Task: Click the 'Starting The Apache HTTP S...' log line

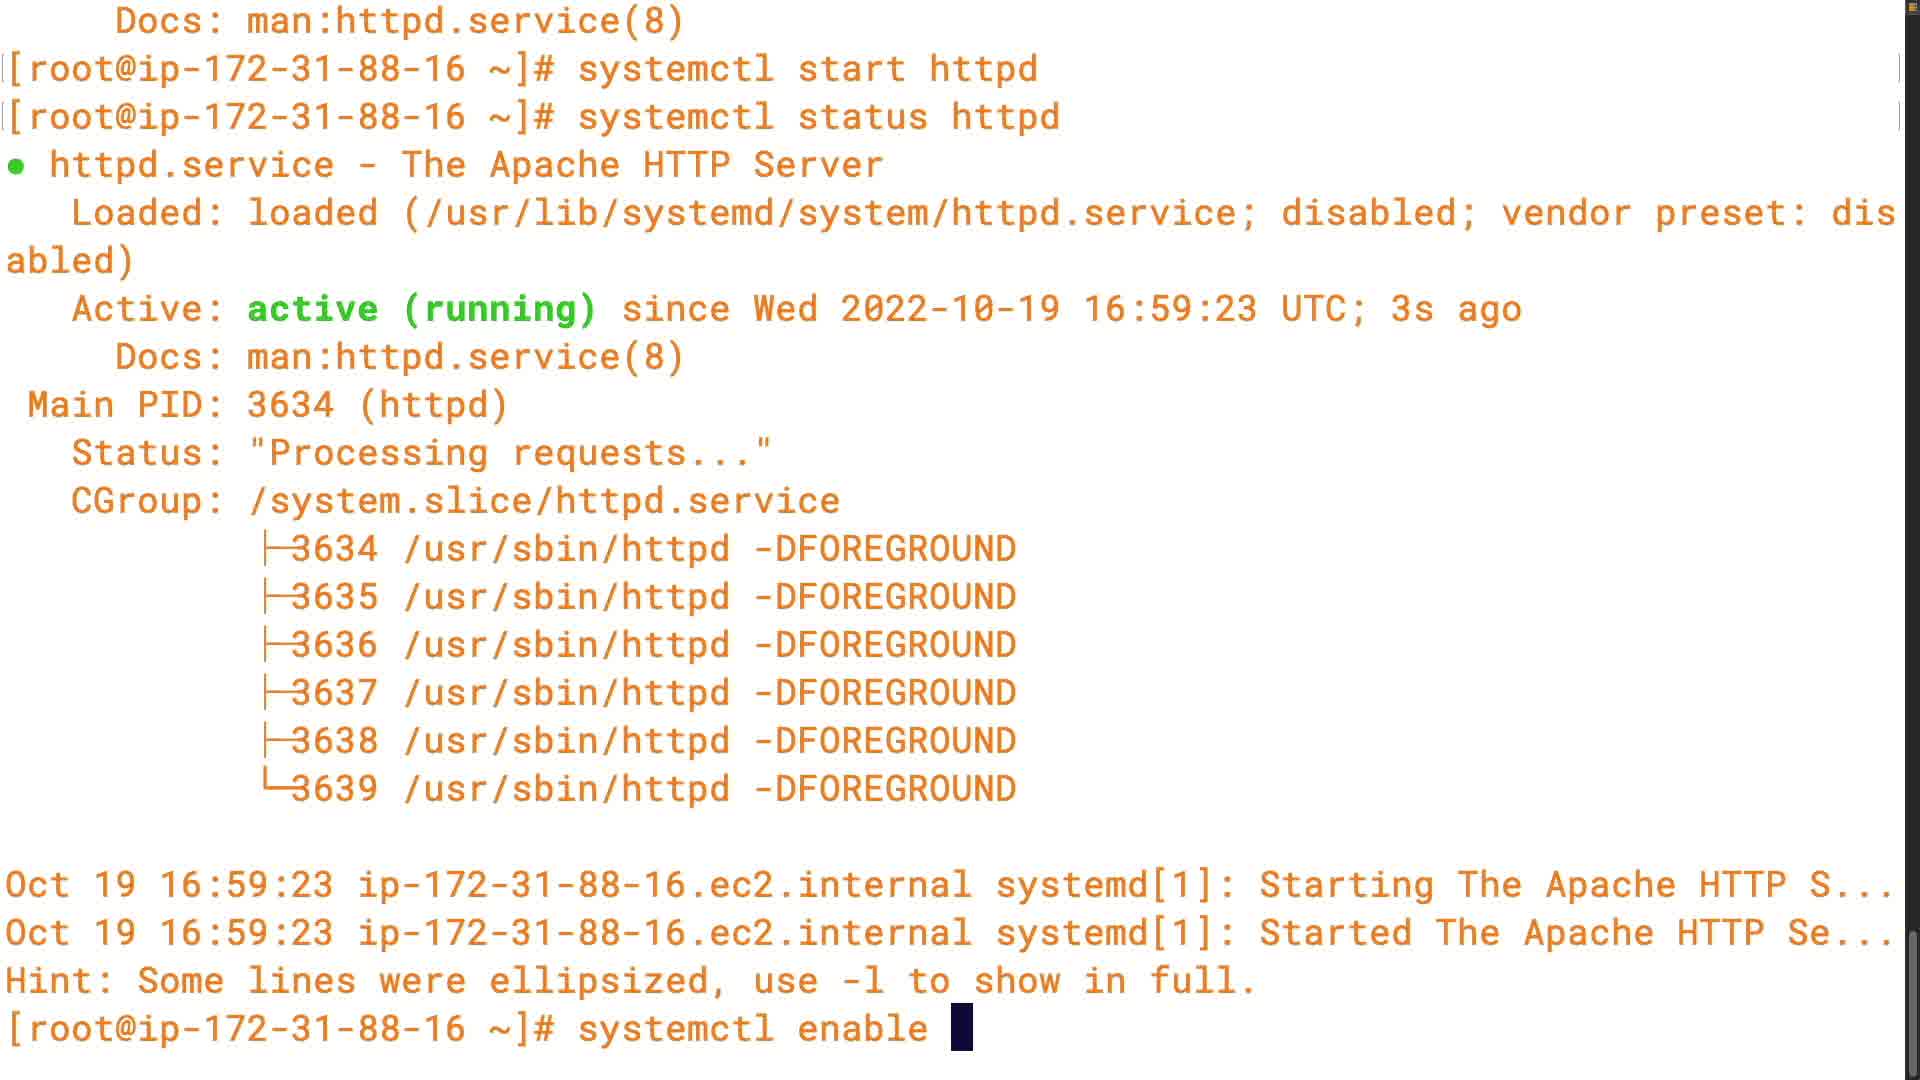Action: click(1575, 885)
